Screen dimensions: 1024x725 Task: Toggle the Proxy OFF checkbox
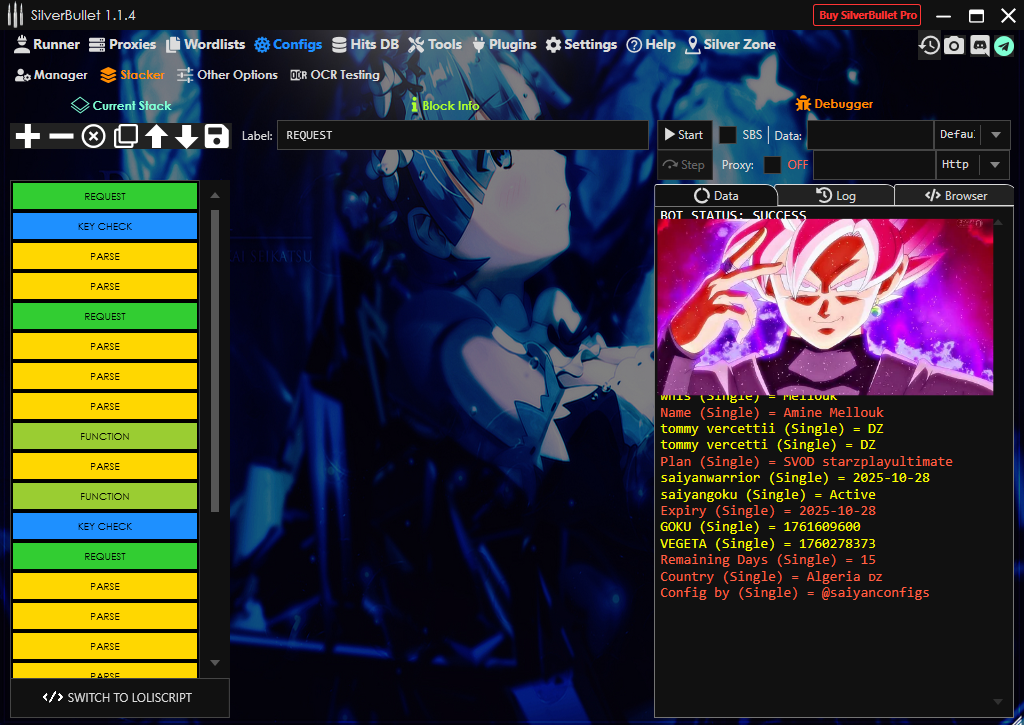point(773,165)
